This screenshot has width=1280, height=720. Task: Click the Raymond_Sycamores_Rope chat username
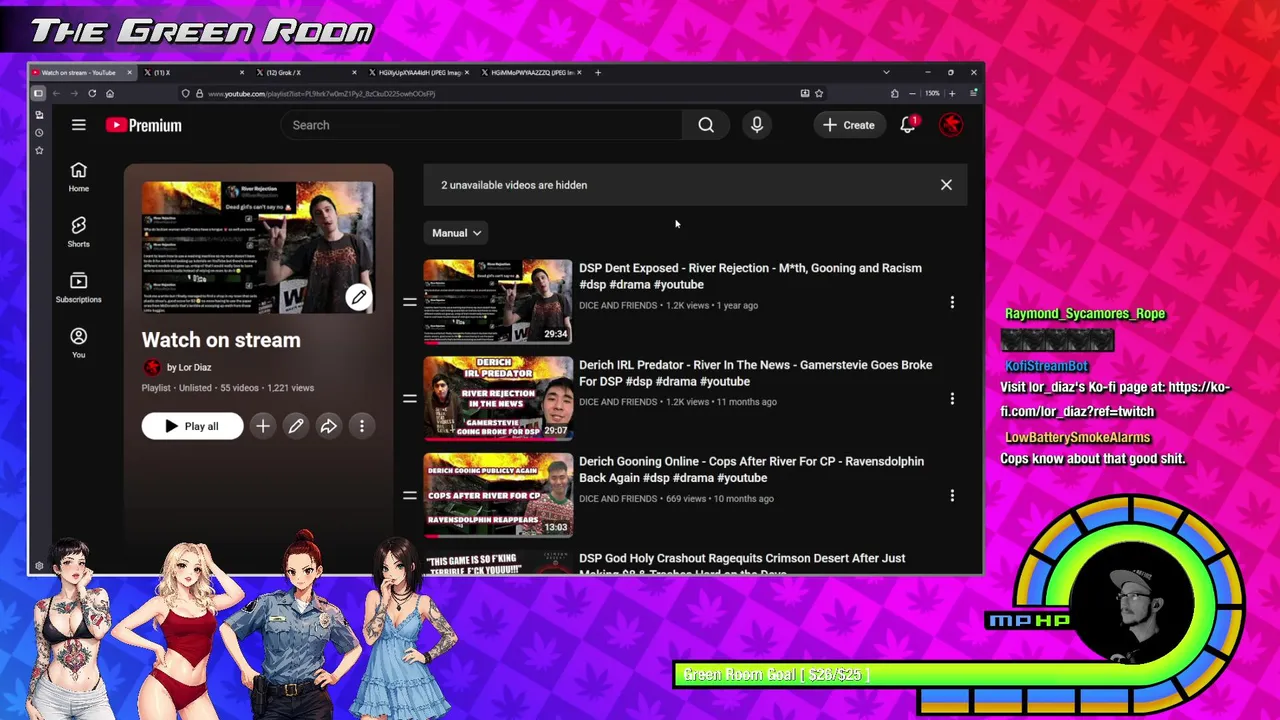point(1085,313)
